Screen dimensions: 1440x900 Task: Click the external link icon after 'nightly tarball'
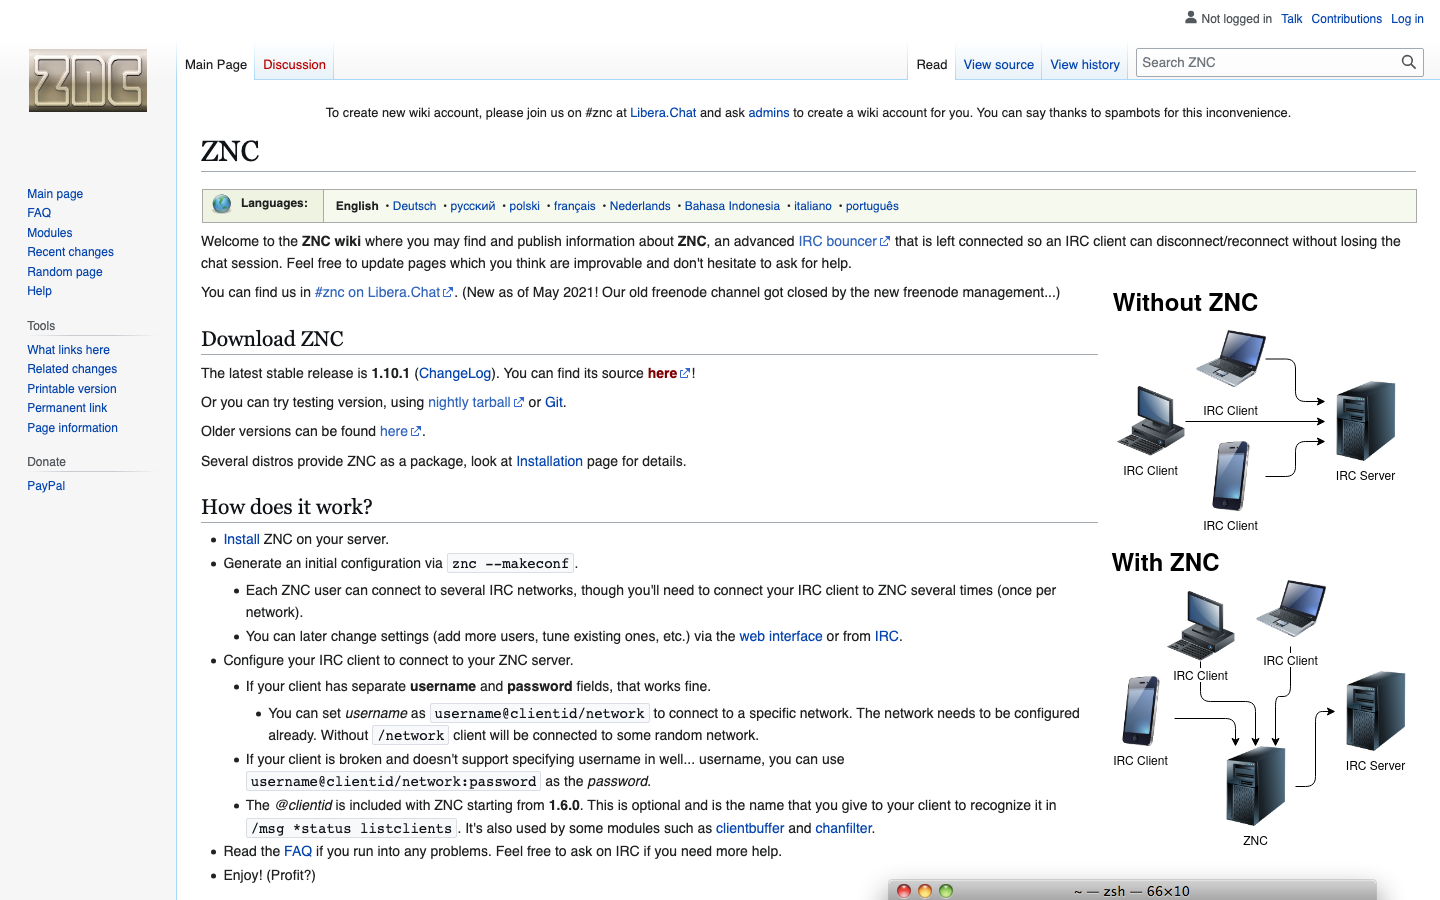(x=518, y=401)
